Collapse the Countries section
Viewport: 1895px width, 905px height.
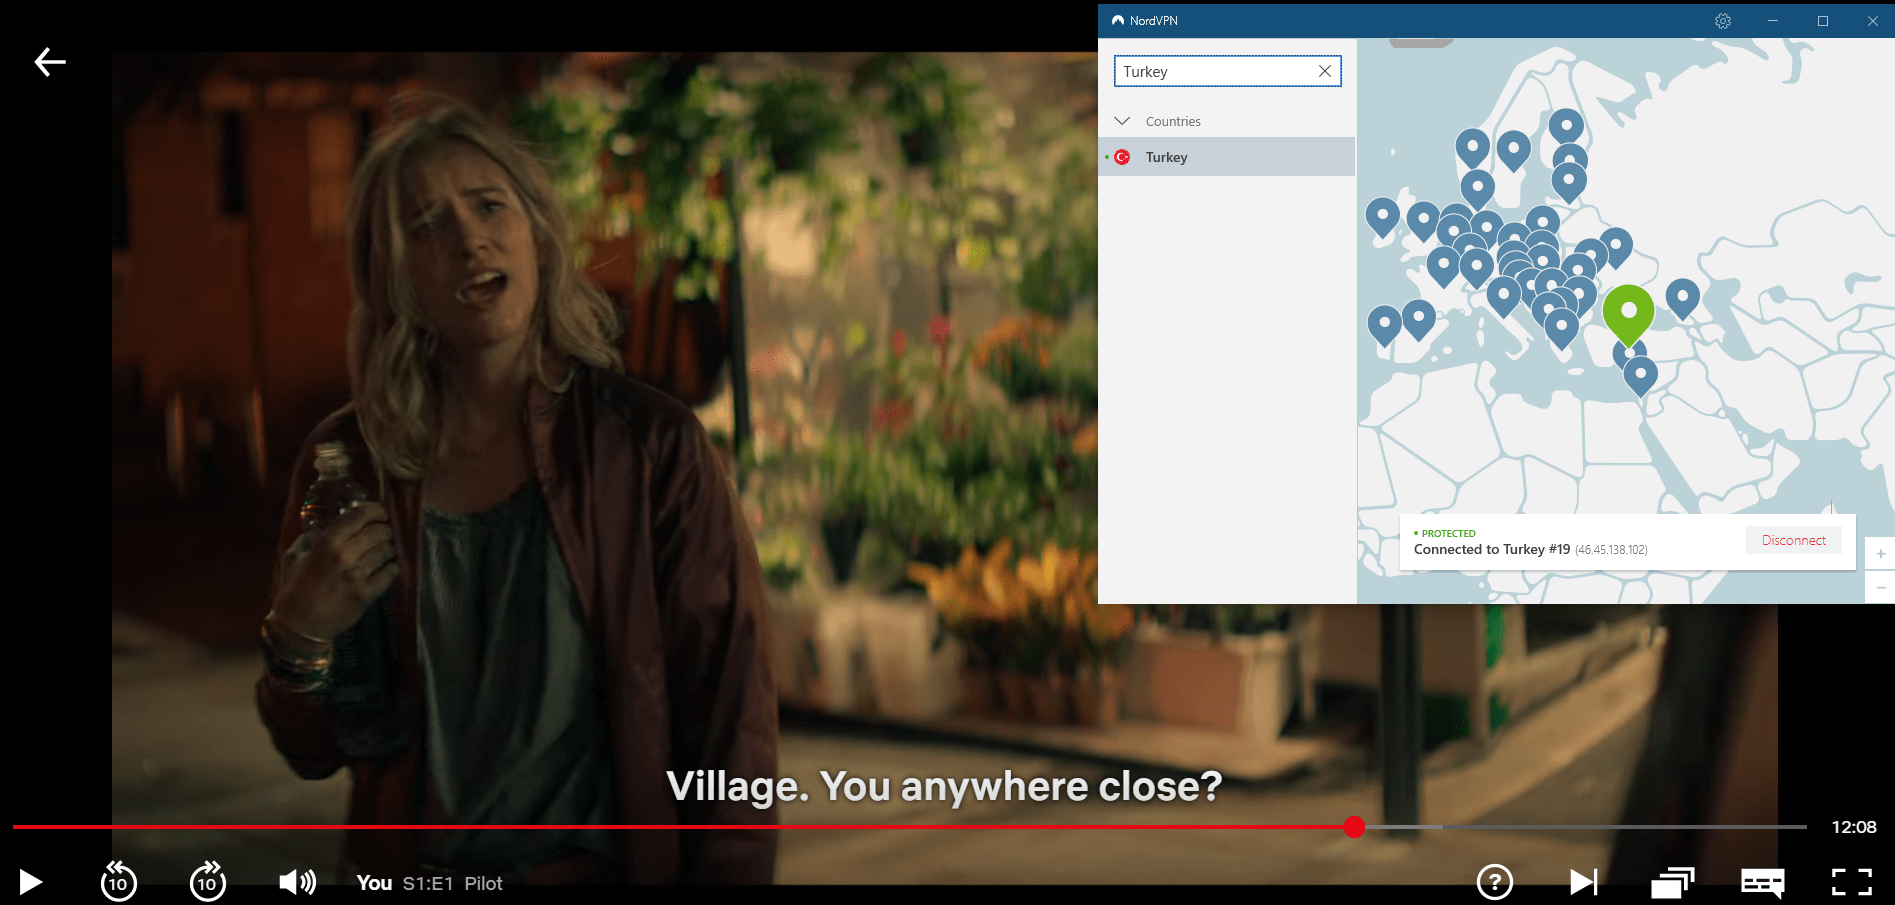[1122, 121]
